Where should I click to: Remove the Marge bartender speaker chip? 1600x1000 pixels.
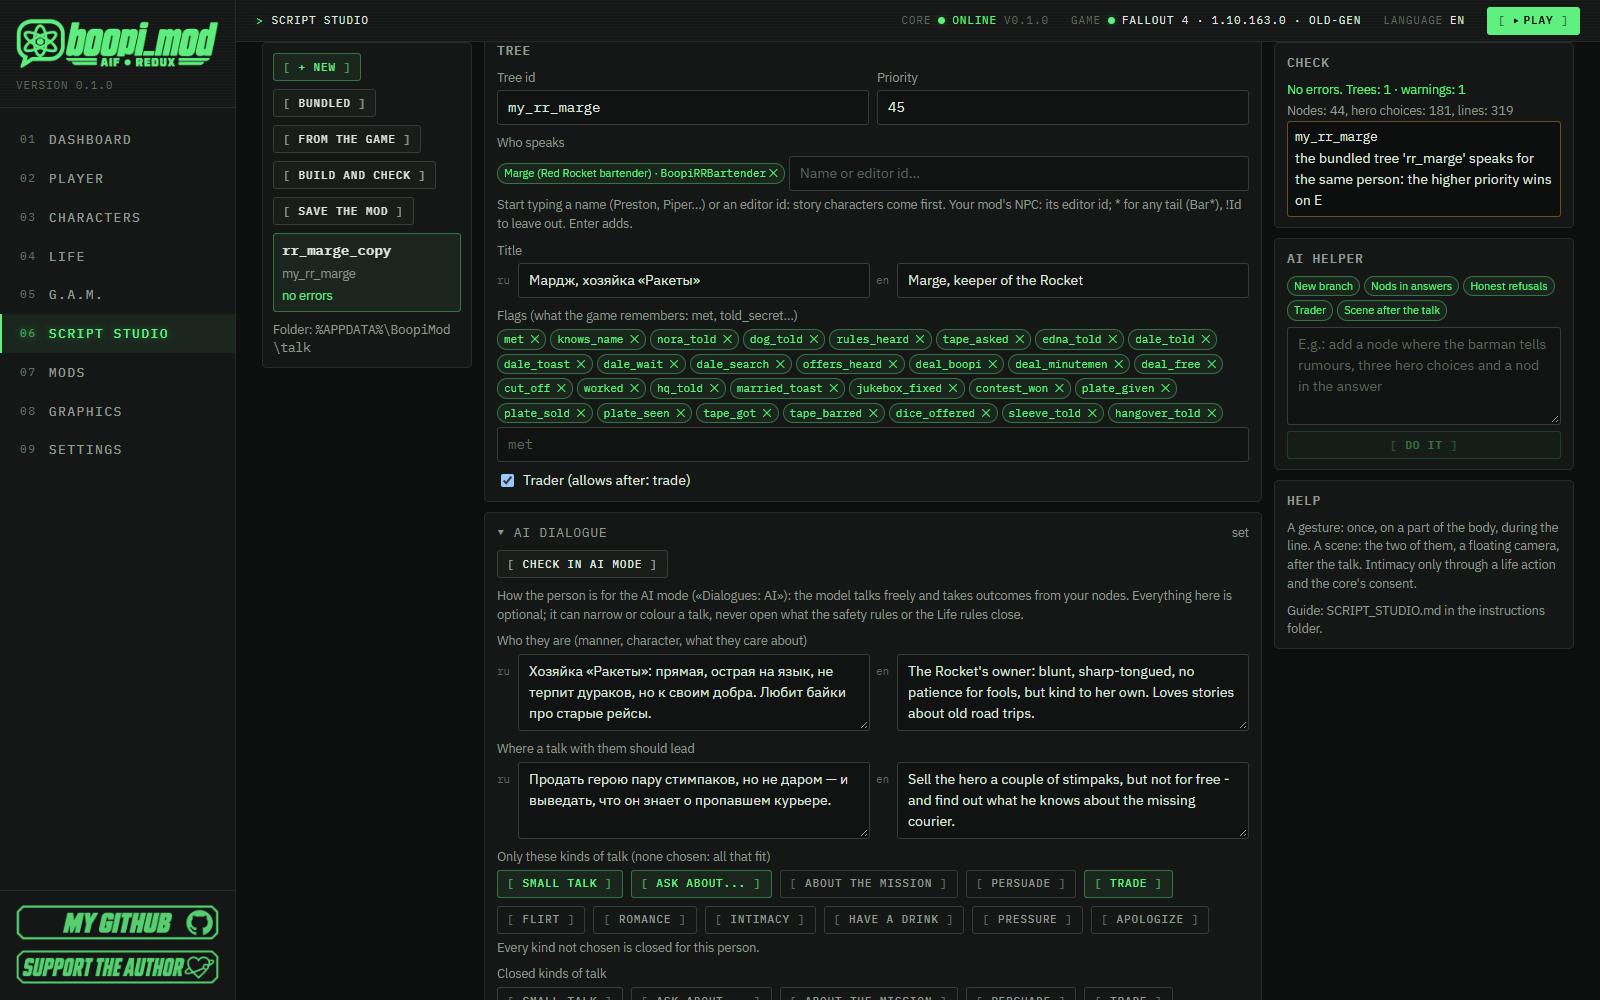tap(773, 174)
